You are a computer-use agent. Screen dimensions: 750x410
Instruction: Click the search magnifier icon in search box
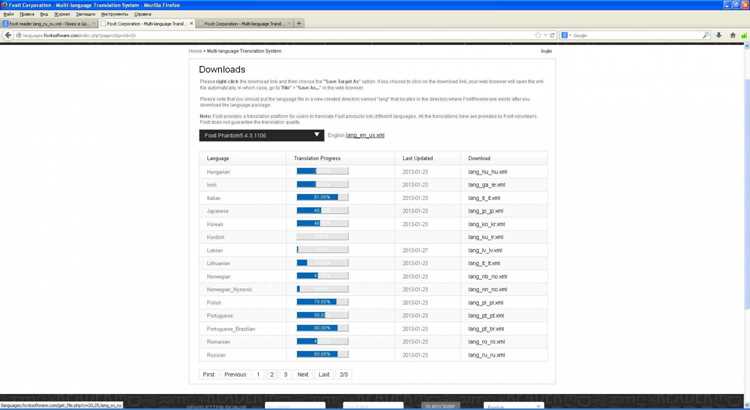[x=706, y=35]
